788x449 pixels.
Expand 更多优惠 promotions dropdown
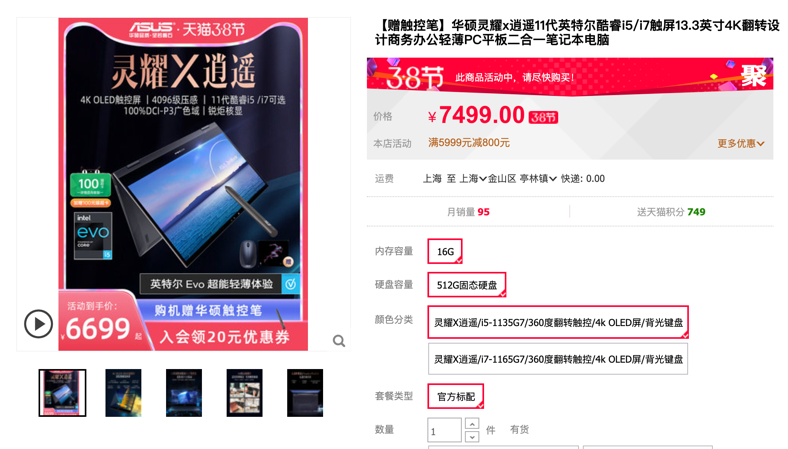[x=741, y=143]
